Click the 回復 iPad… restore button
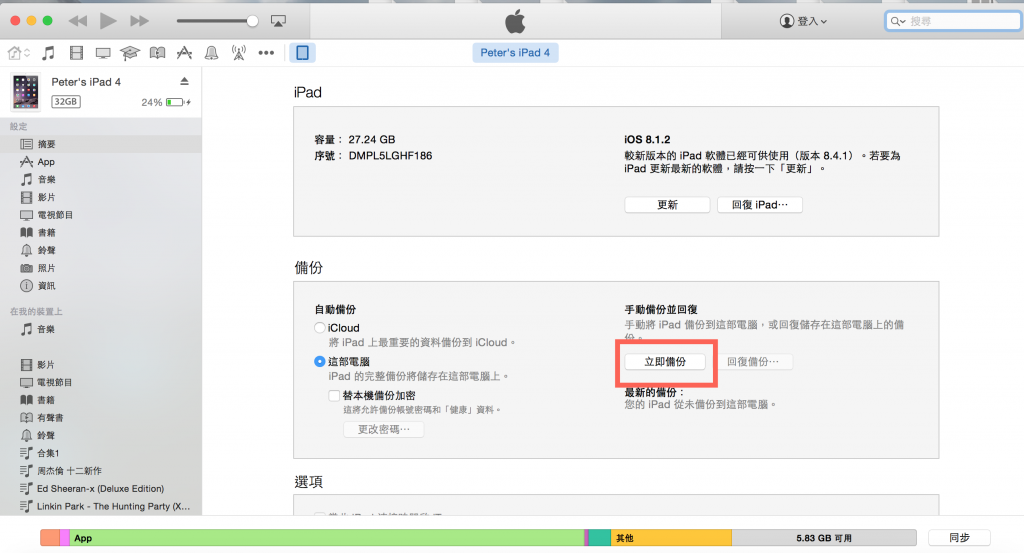Screen dimensions: 1024x553 760,204
